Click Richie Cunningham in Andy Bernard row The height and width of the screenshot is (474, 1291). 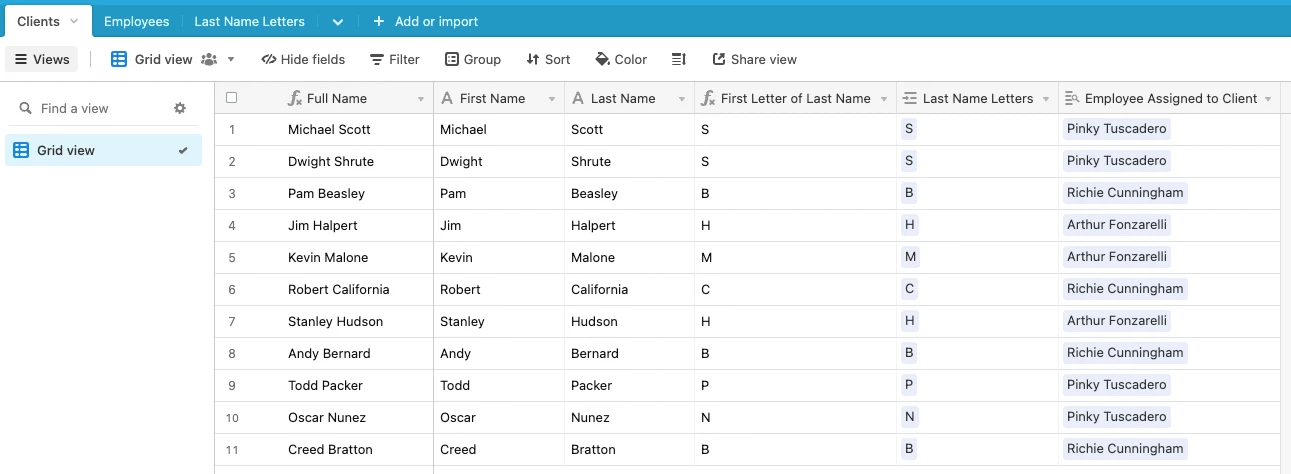tap(1125, 353)
